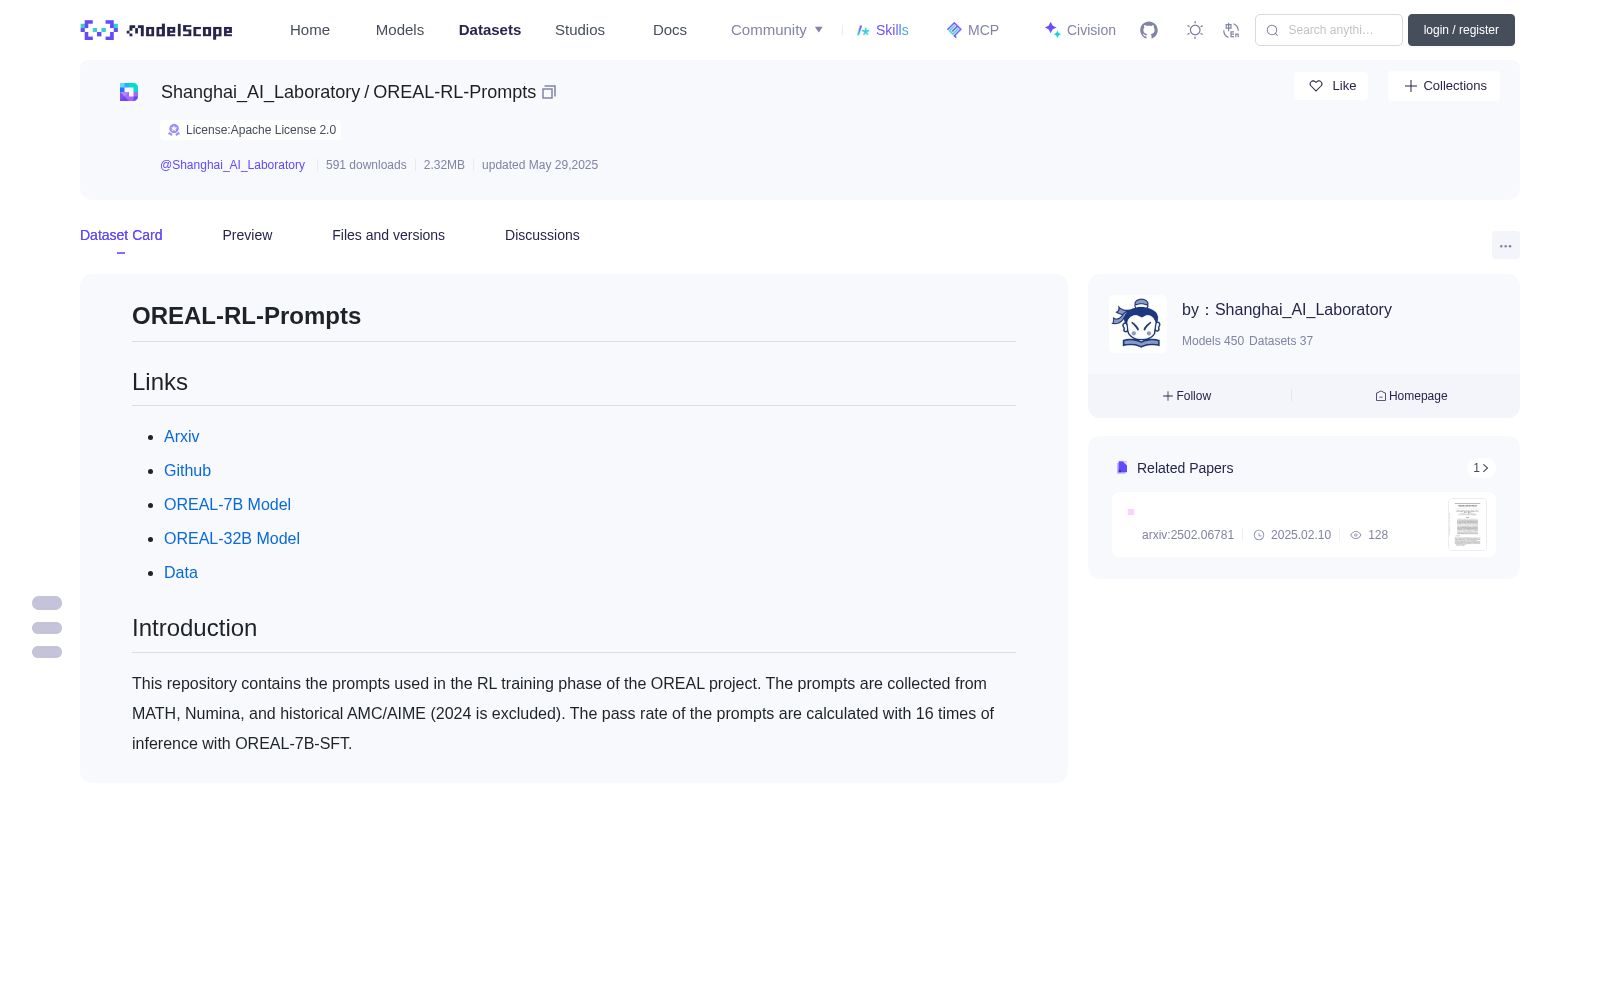Open the Discussions tab
1600x1000 pixels.
pos(542,235)
